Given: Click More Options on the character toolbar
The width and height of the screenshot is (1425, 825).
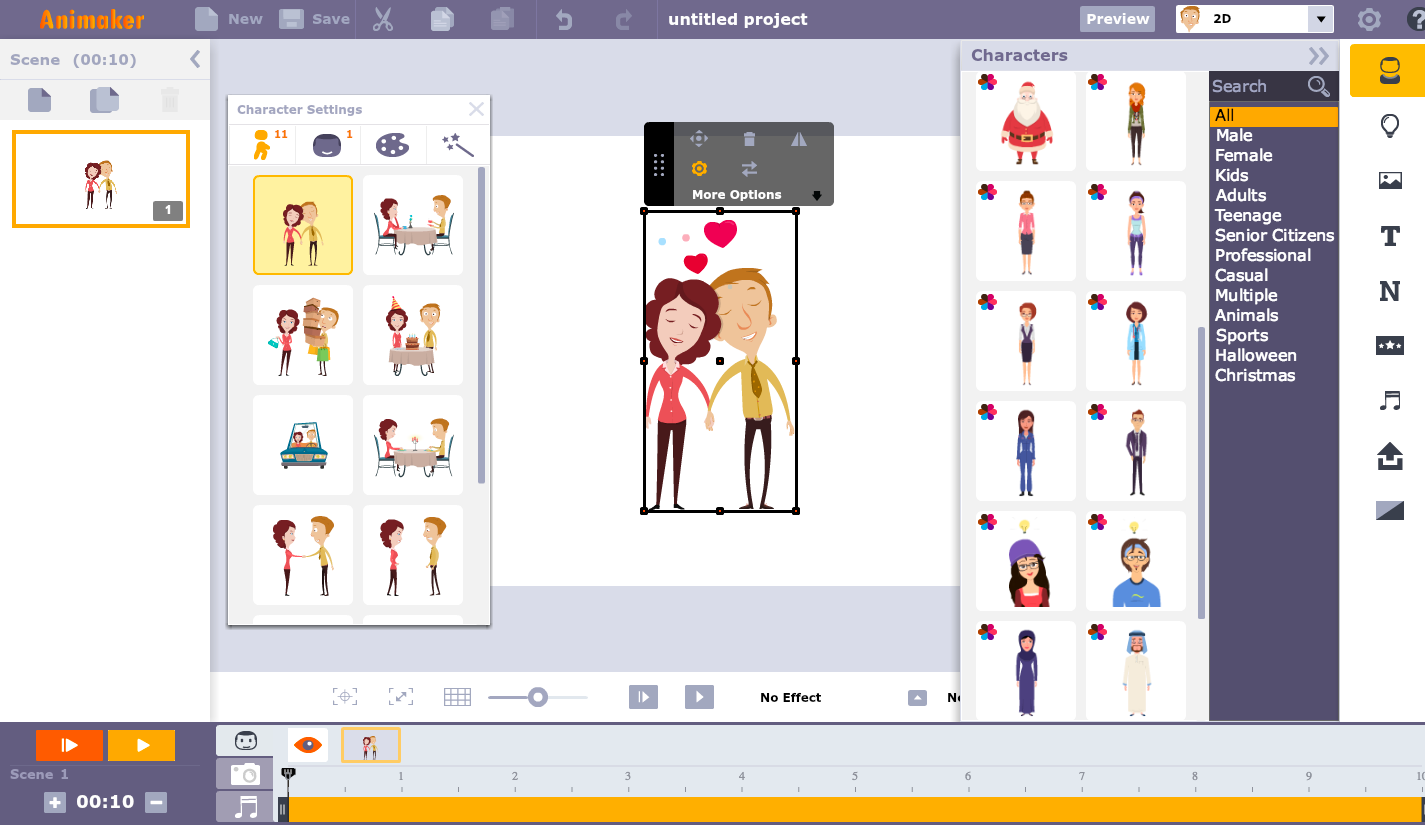Looking at the screenshot, I should click(737, 194).
